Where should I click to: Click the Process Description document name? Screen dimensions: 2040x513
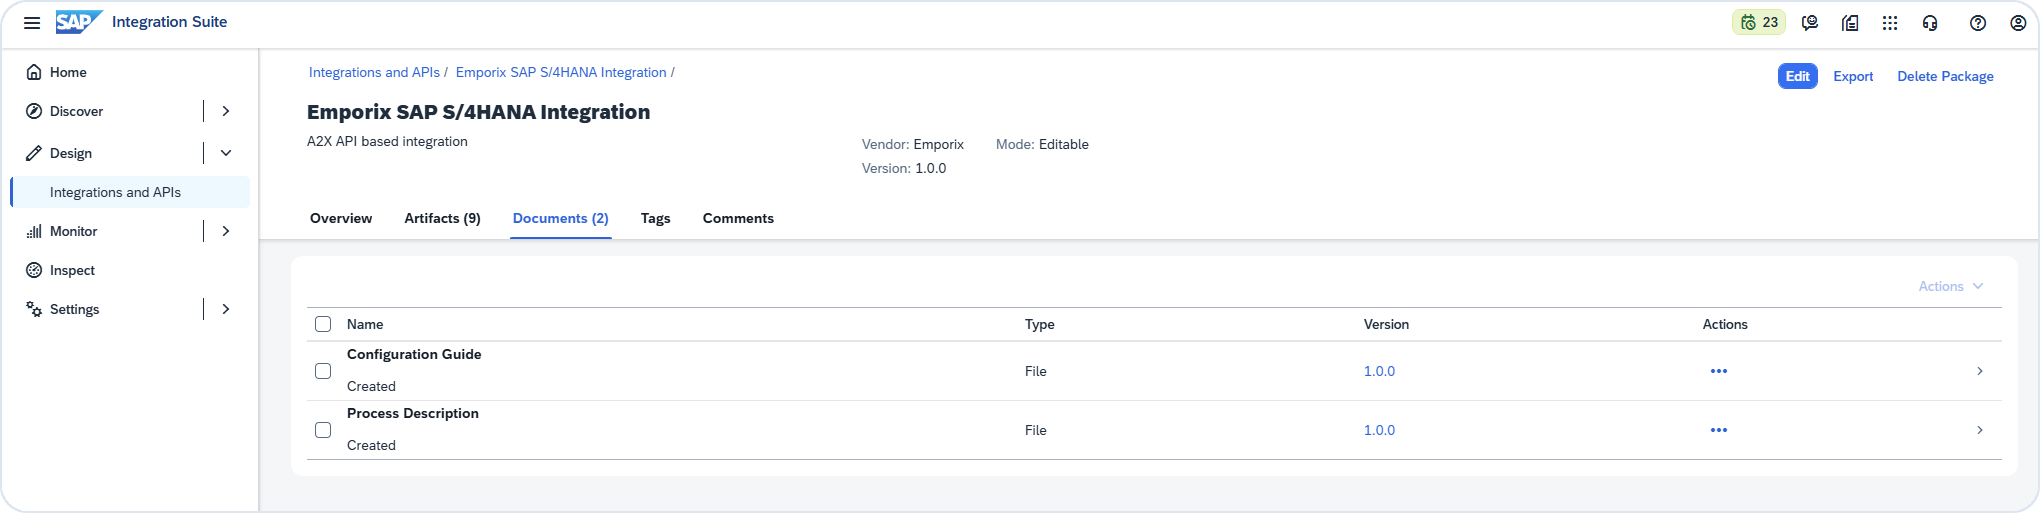click(x=413, y=413)
